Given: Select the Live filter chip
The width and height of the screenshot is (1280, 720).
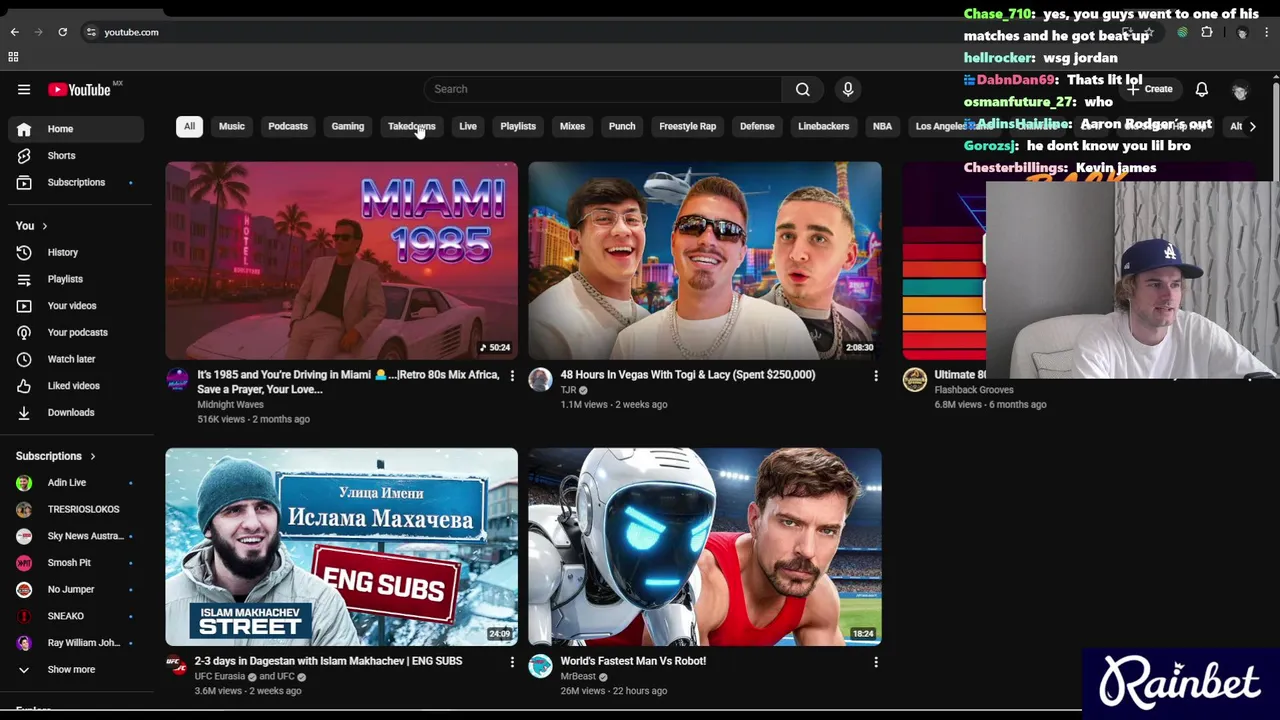Looking at the screenshot, I should coord(468,126).
